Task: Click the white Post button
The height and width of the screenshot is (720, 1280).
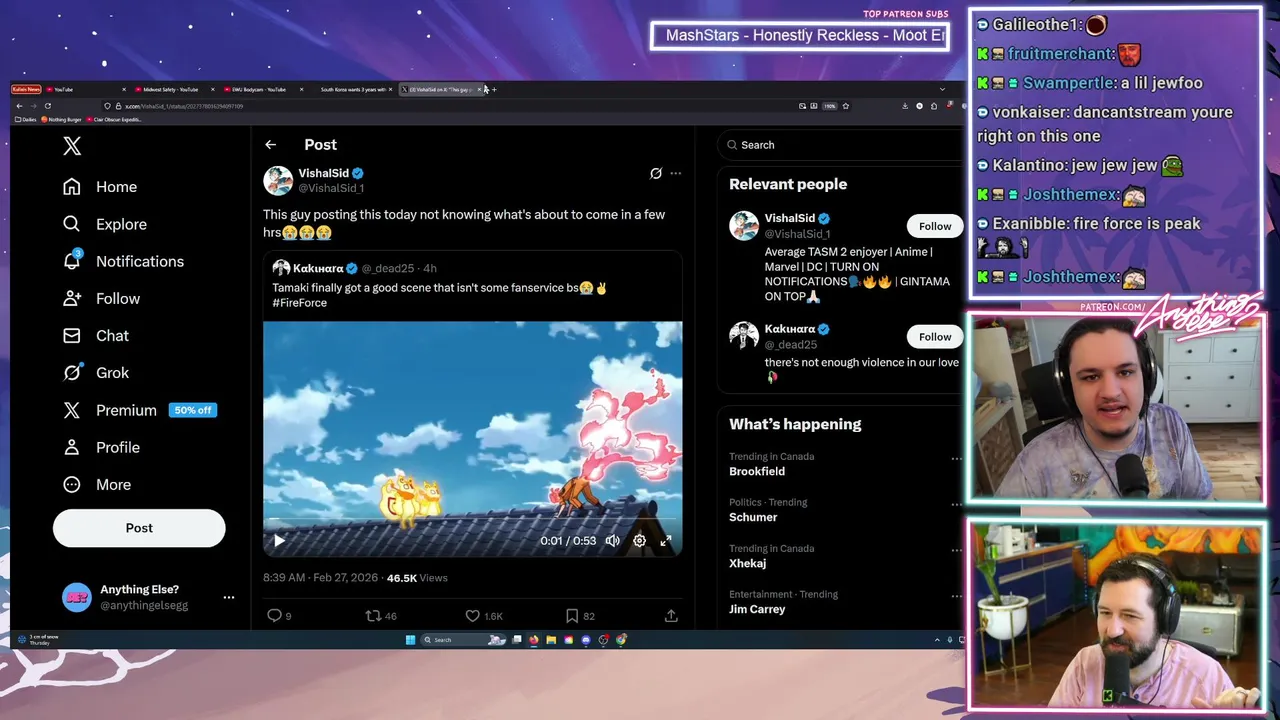Action: point(139,528)
